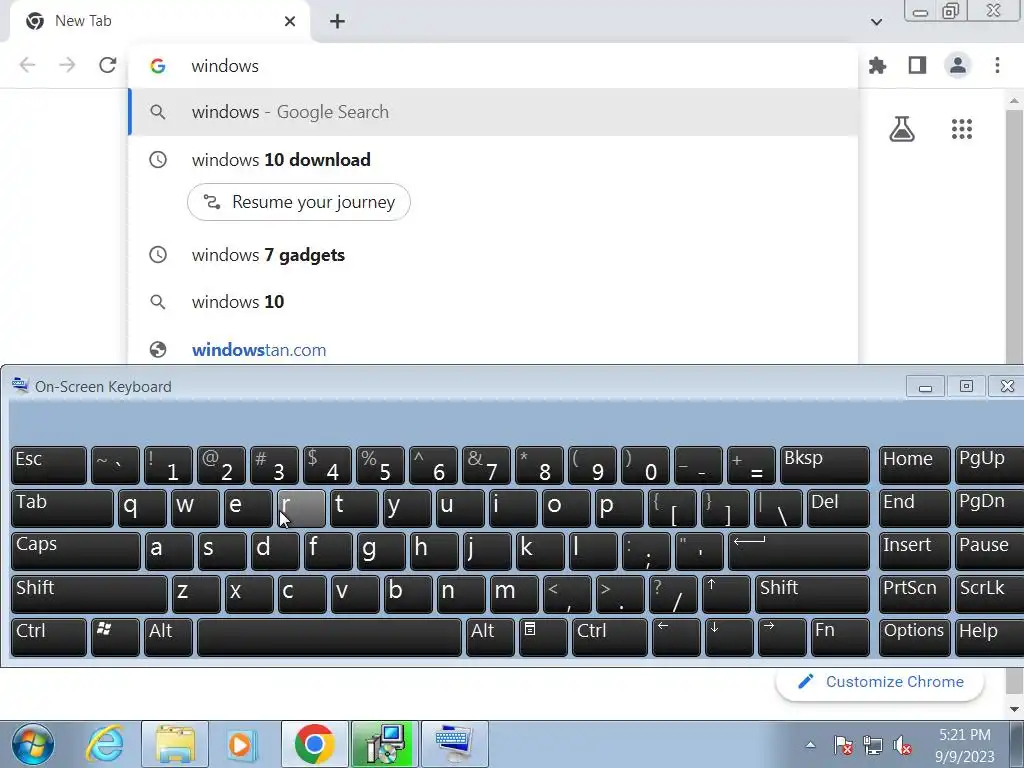Go forward with the right arrow icon
This screenshot has height=768, width=1024.
click(67, 65)
